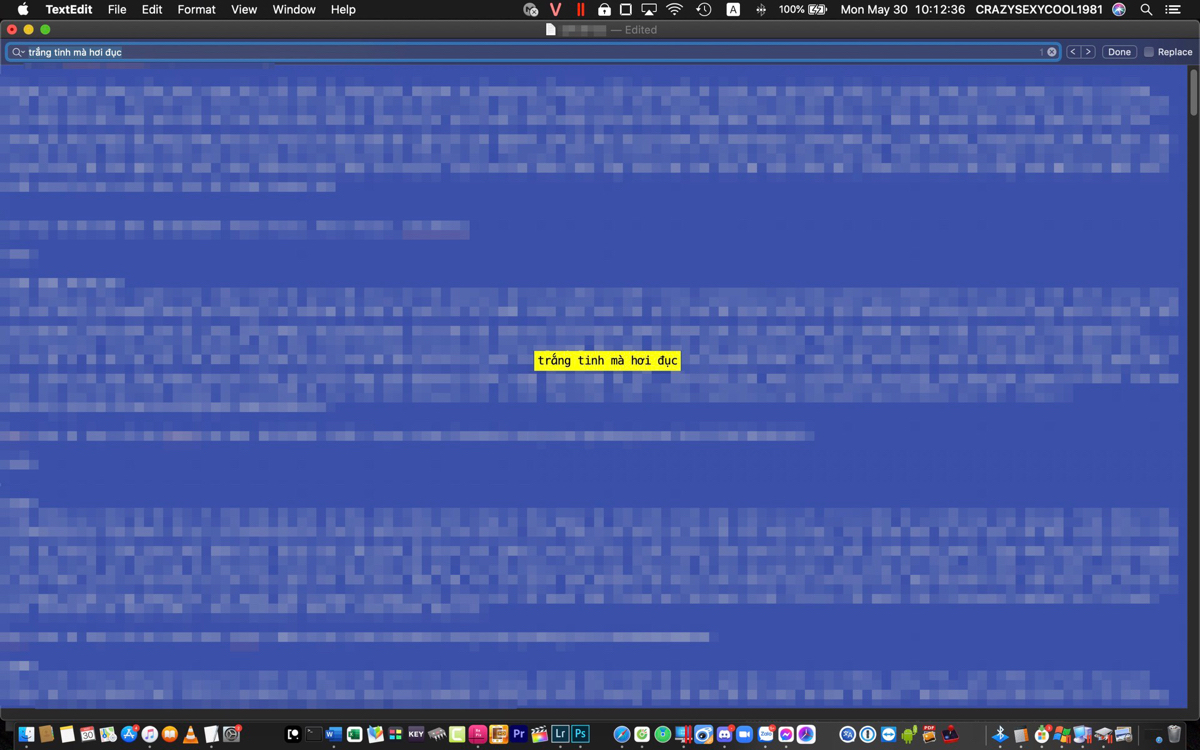Click the Done button in find bar
The image size is (1200, 750).
pyautogui.click(x=1119, y=52)
